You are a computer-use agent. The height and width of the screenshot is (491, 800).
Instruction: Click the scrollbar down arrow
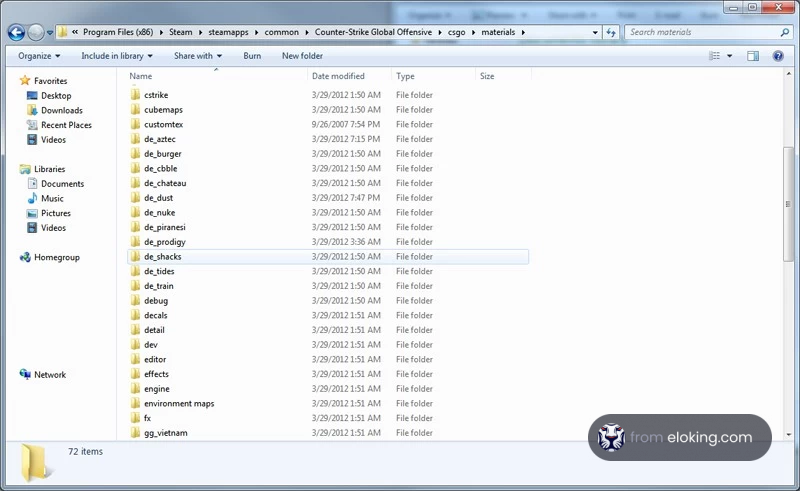(x=789, y=435)
